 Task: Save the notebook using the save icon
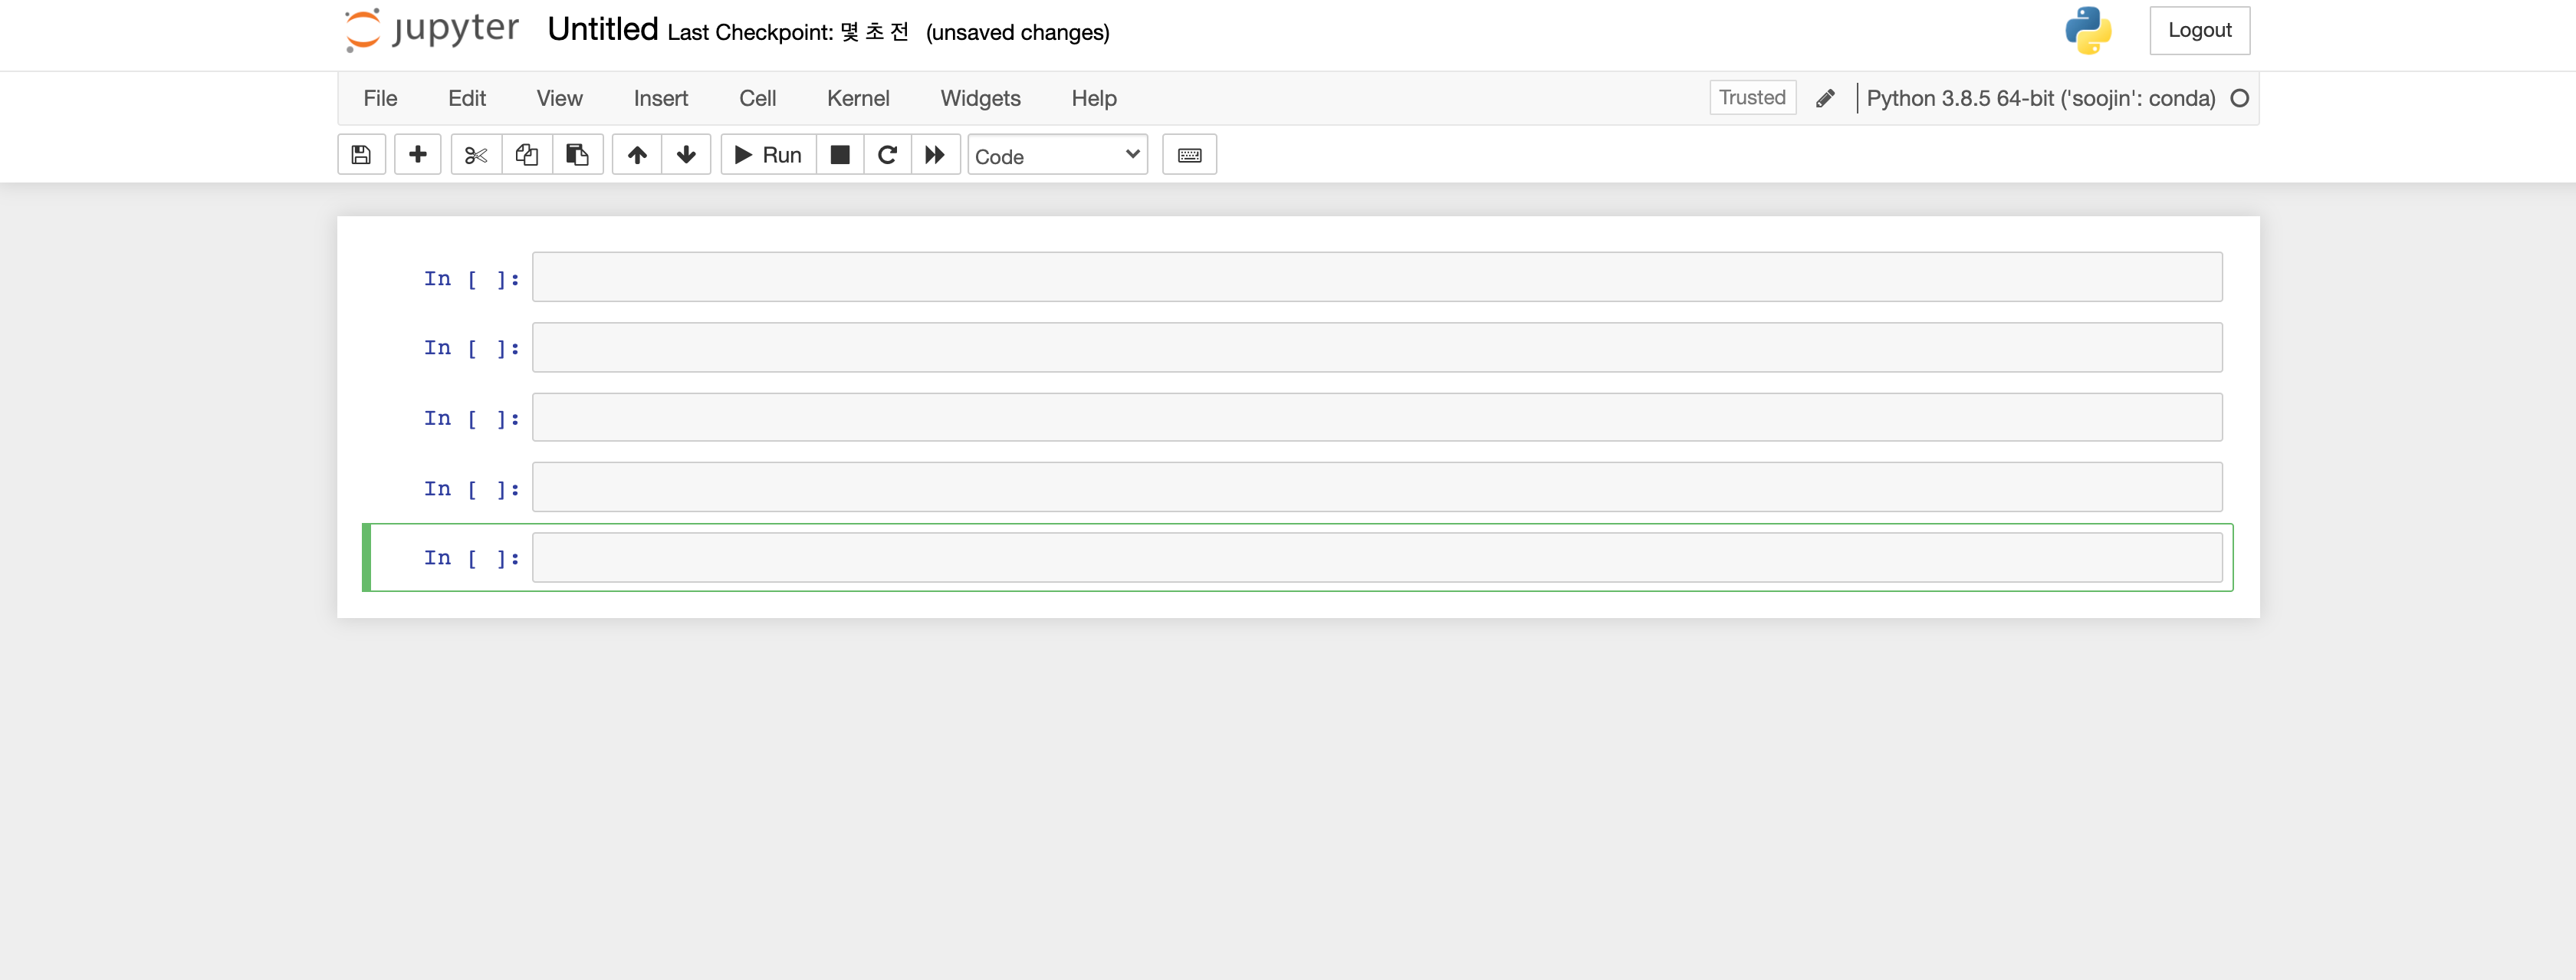tap(361, 154)
